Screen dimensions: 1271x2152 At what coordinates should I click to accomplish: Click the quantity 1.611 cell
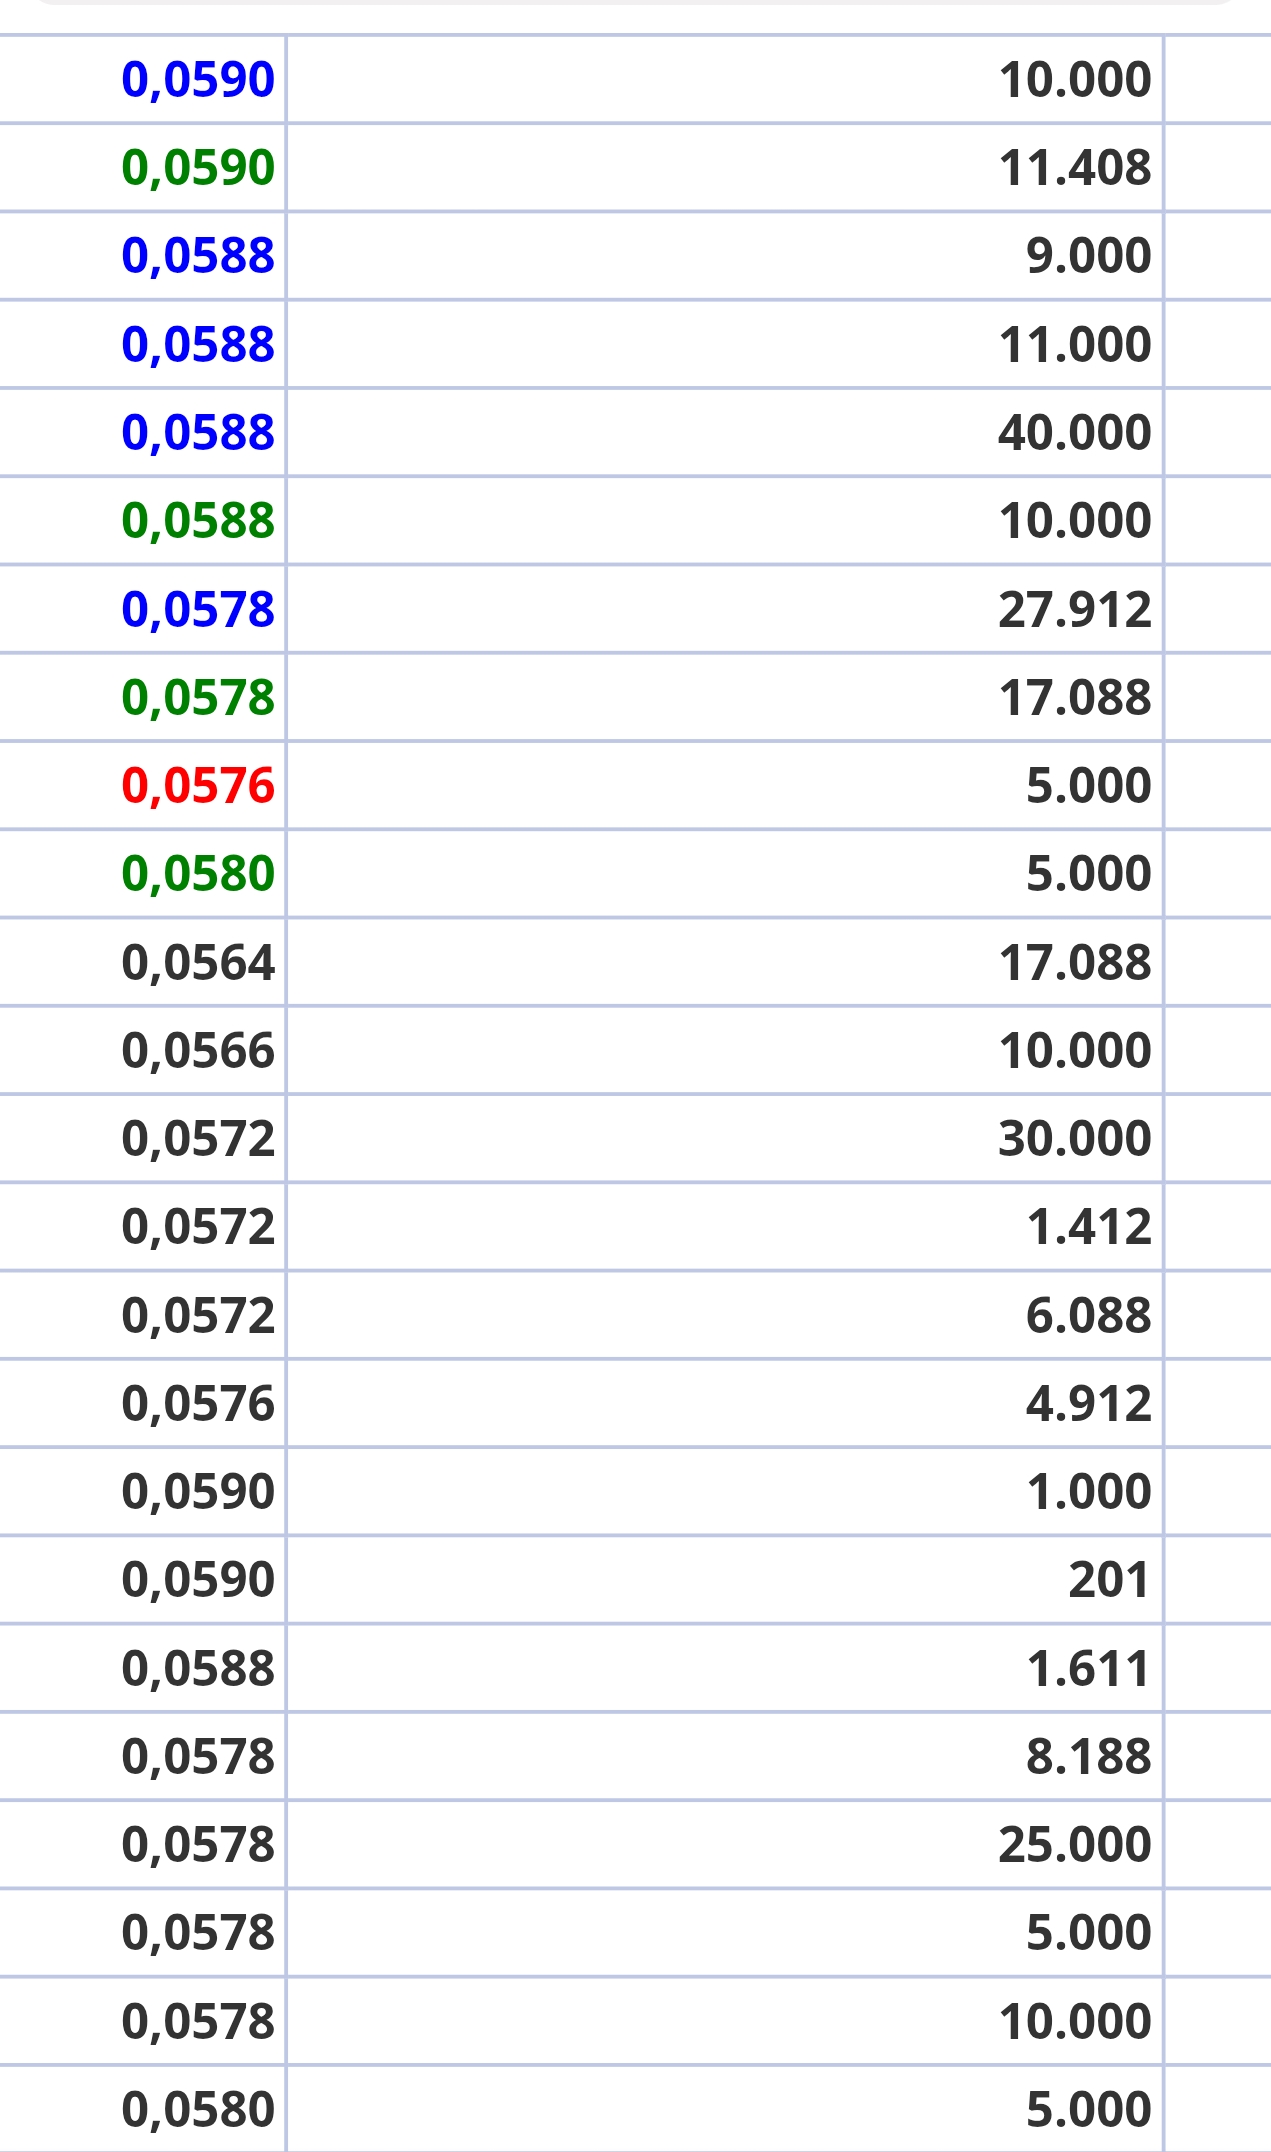click(x=725, y=1668)
